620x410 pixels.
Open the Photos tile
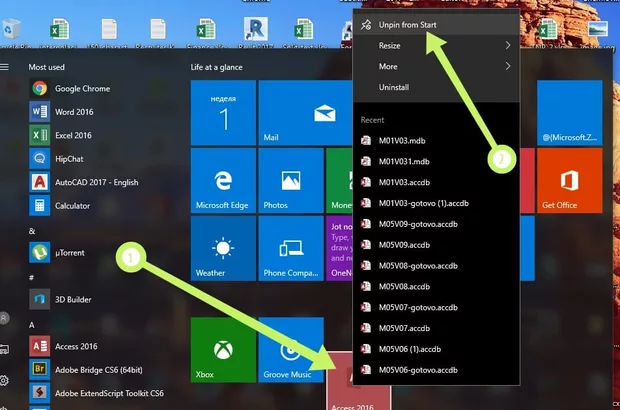point(291,181)
